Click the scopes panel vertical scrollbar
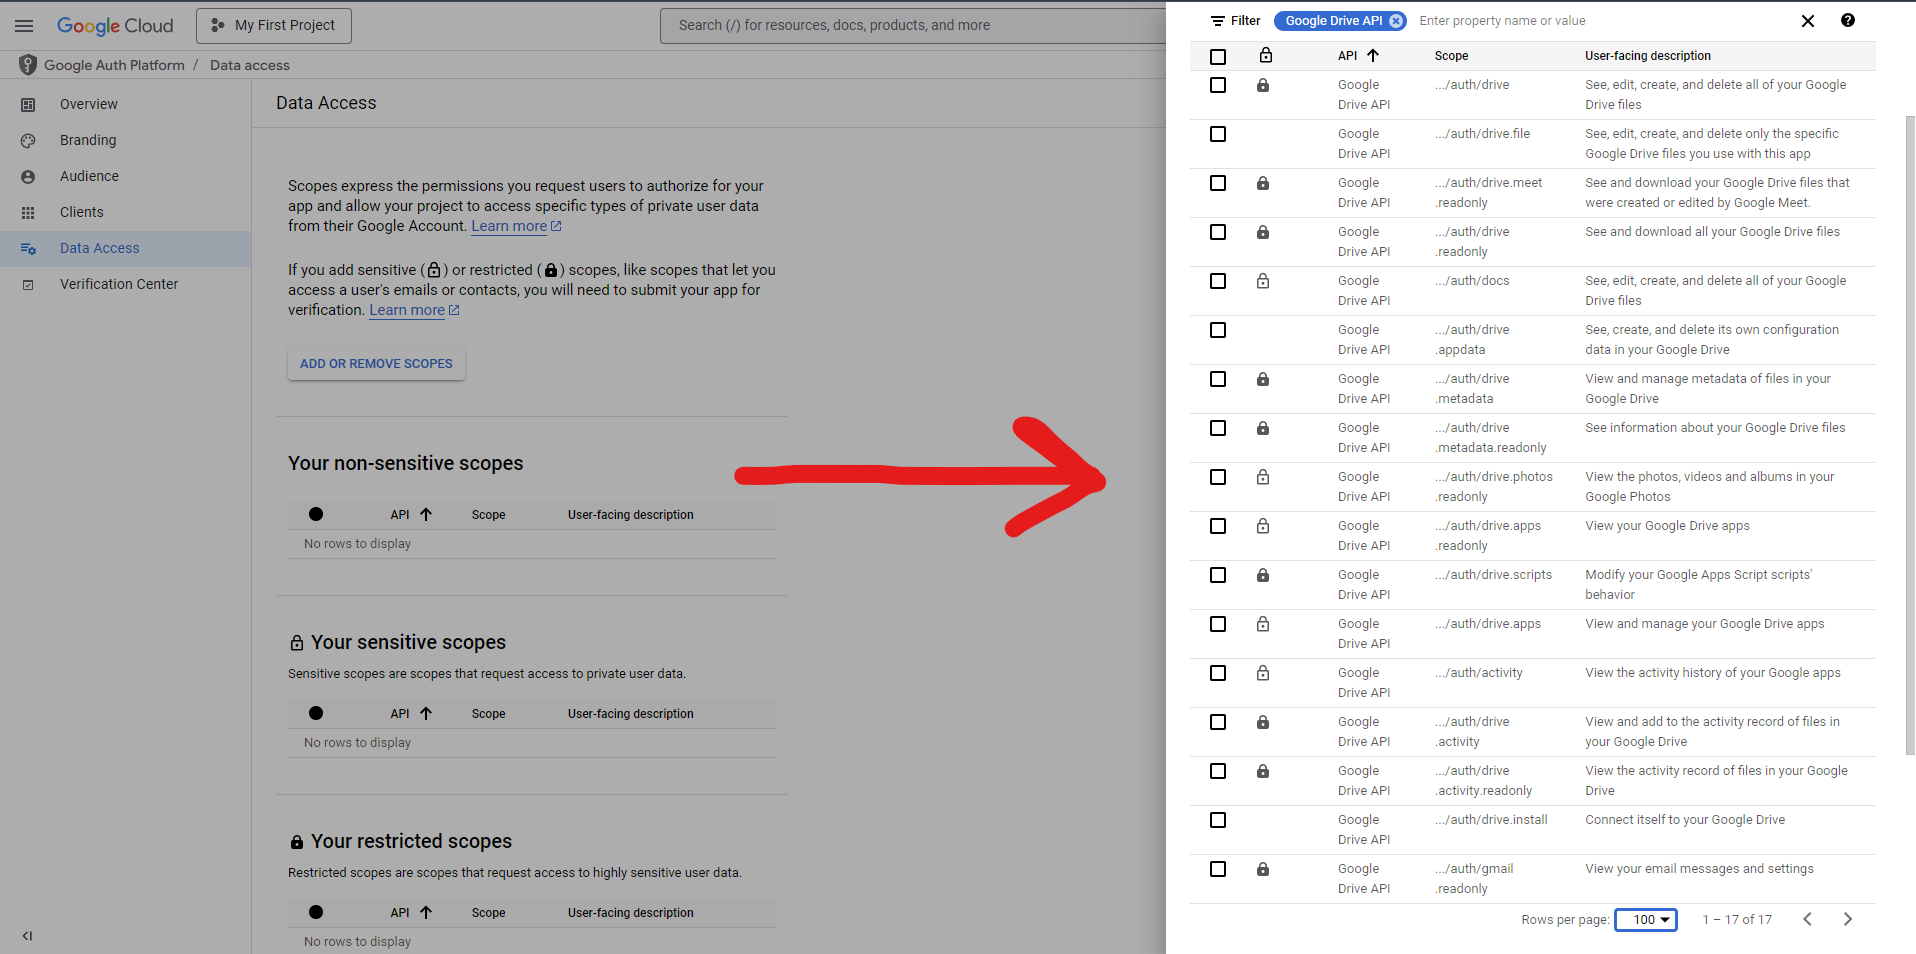1916x954 pixels. click(1910, 435)
